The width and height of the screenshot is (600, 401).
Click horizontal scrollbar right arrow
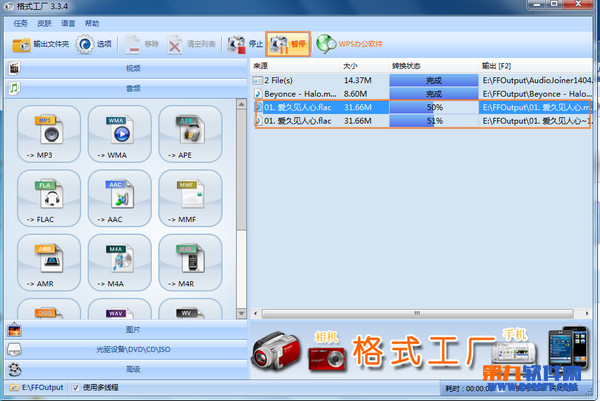pos(587,314)
